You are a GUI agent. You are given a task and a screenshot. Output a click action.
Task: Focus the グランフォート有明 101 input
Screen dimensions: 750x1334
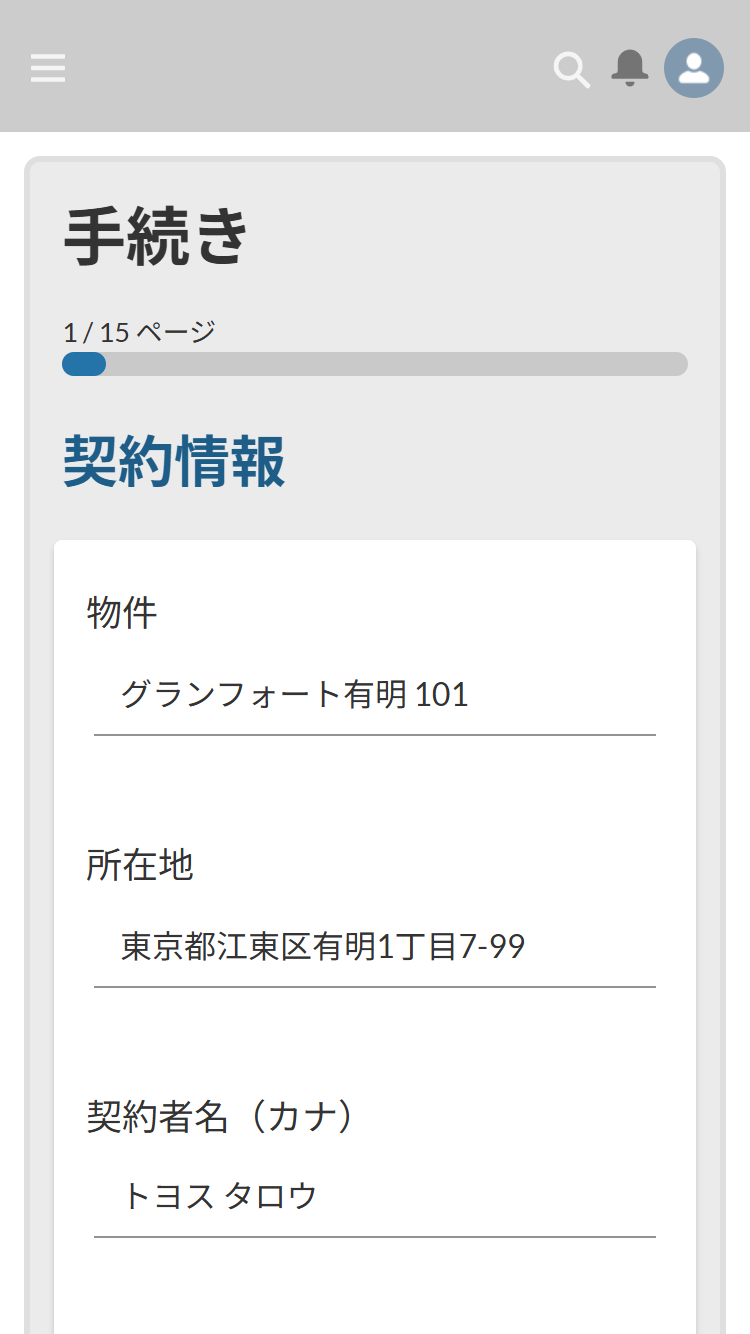tap(374, 694)
